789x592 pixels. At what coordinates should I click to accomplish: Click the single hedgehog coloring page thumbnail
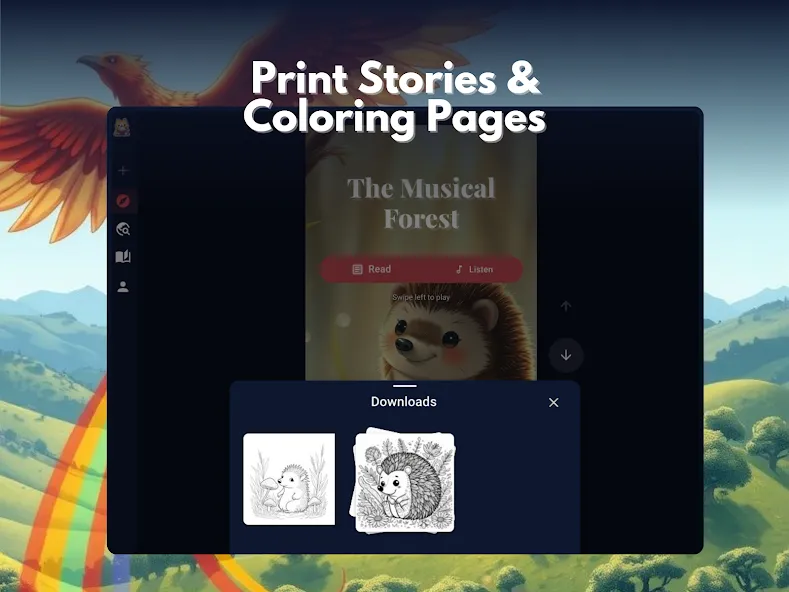click(x=289, y=479)
